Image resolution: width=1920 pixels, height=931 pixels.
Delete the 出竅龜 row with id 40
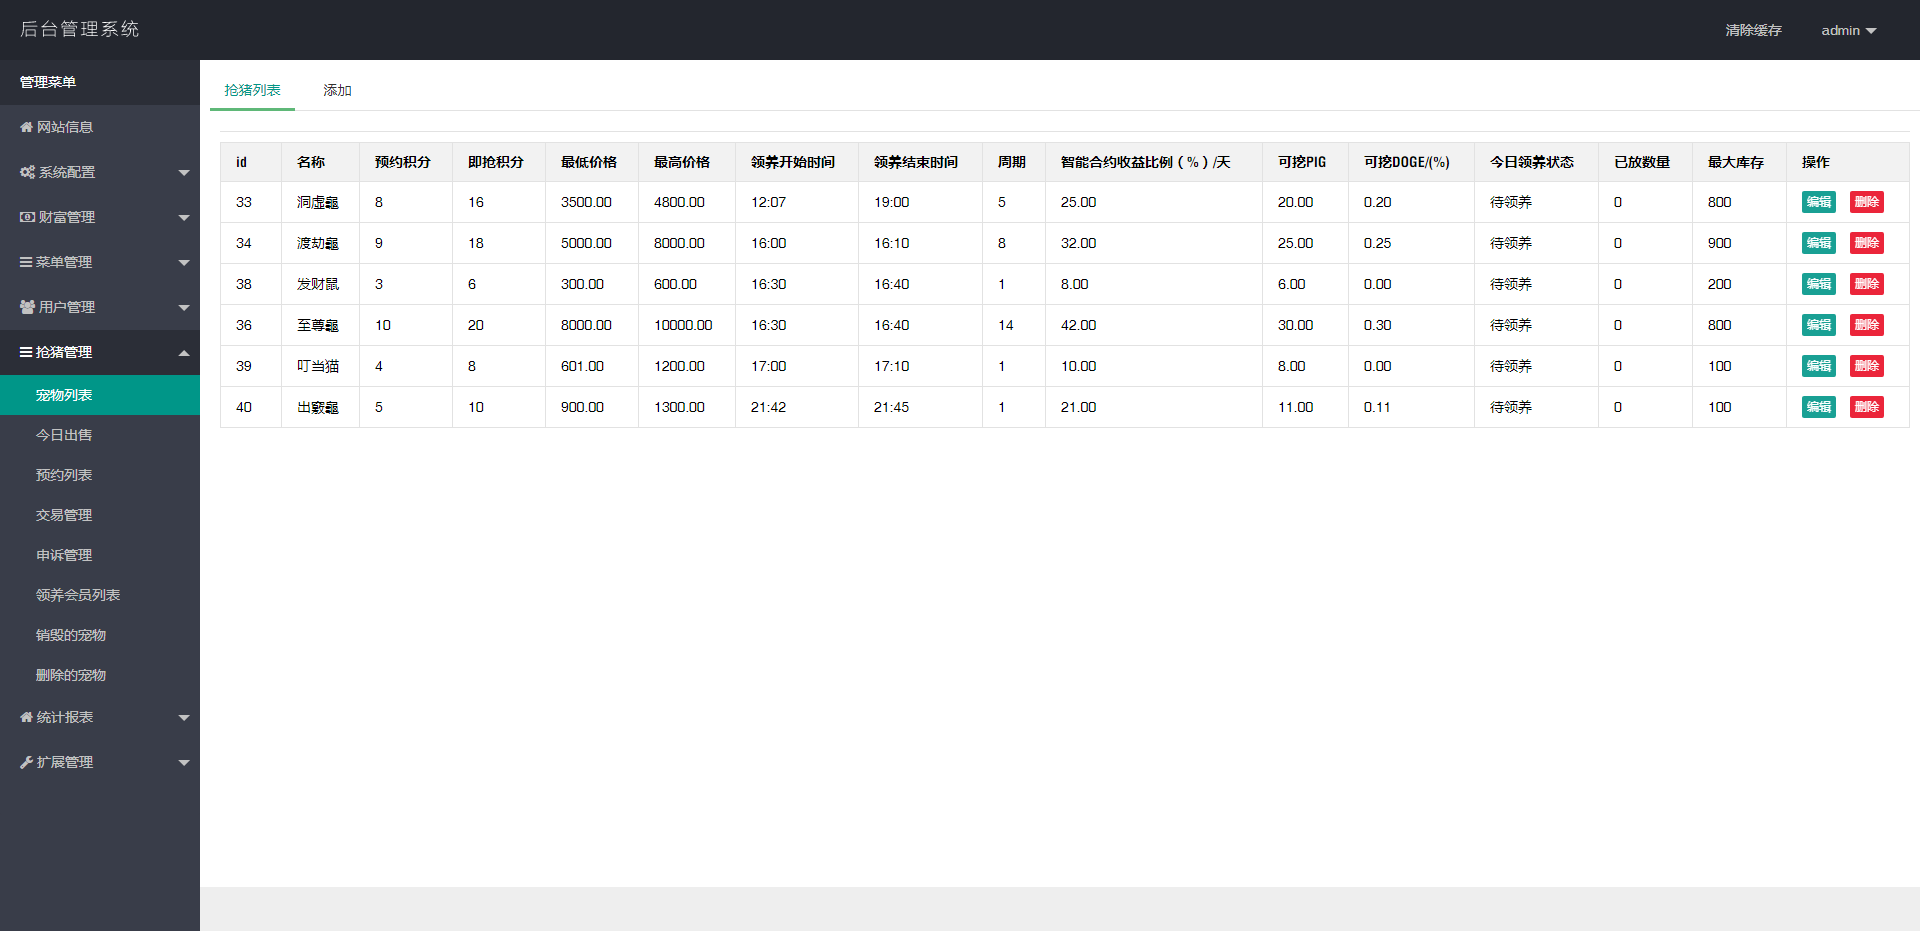[1866, 407]
